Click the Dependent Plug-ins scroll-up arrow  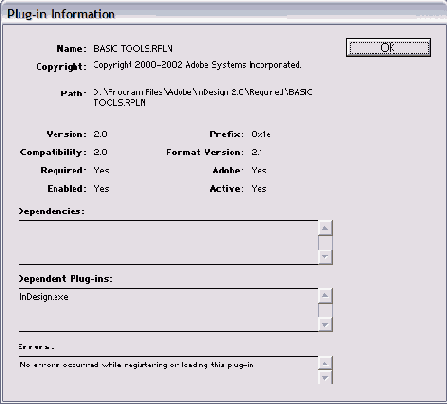325,296
